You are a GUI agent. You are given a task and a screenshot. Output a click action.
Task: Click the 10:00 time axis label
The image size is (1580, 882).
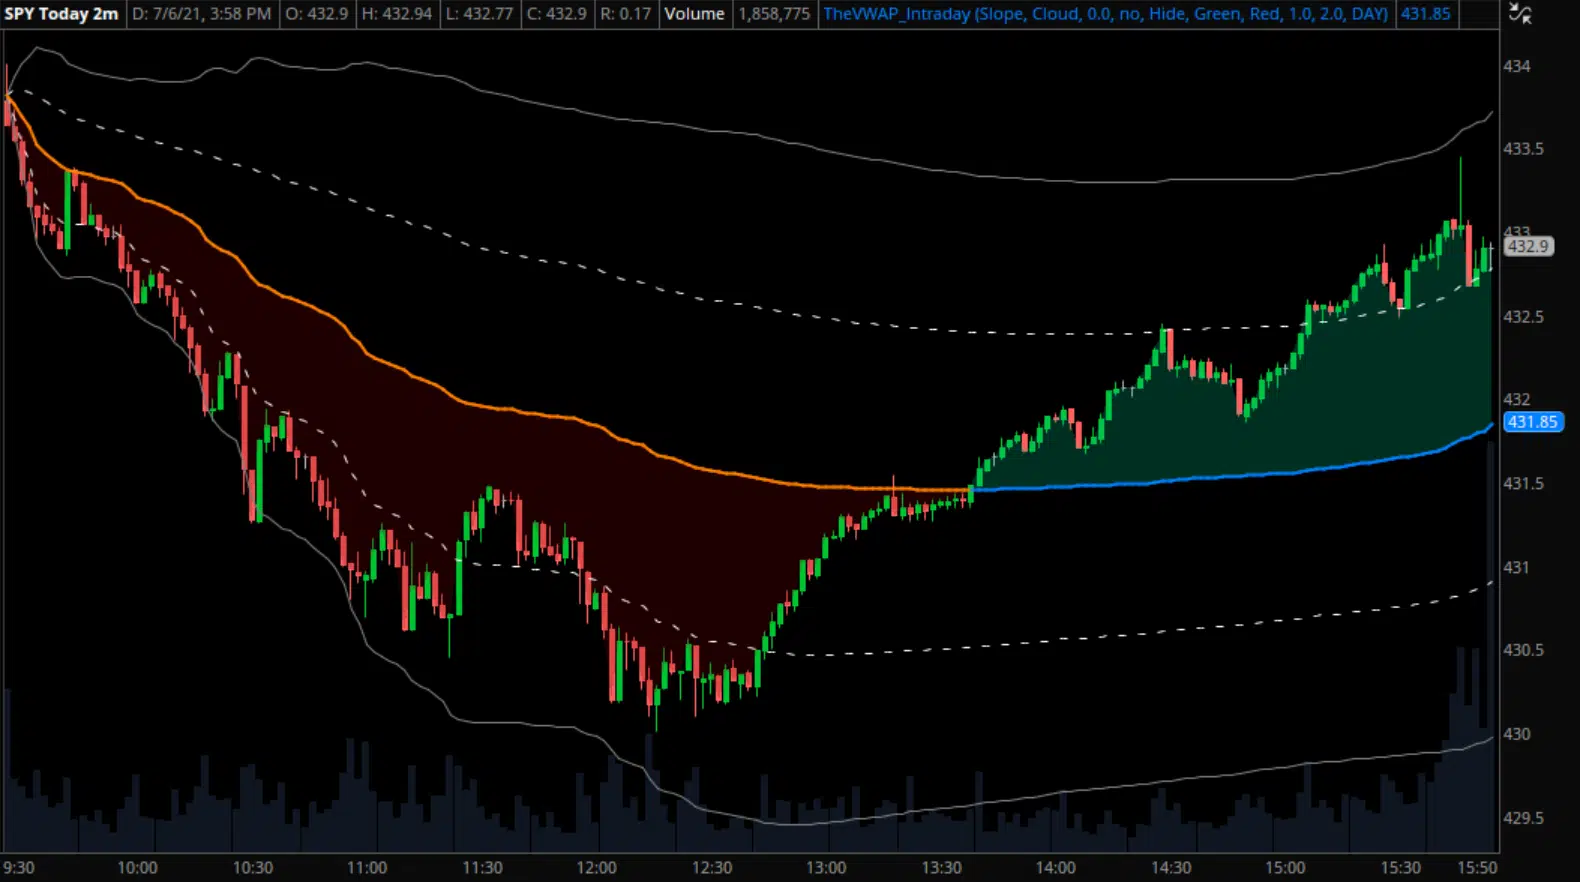137,868
